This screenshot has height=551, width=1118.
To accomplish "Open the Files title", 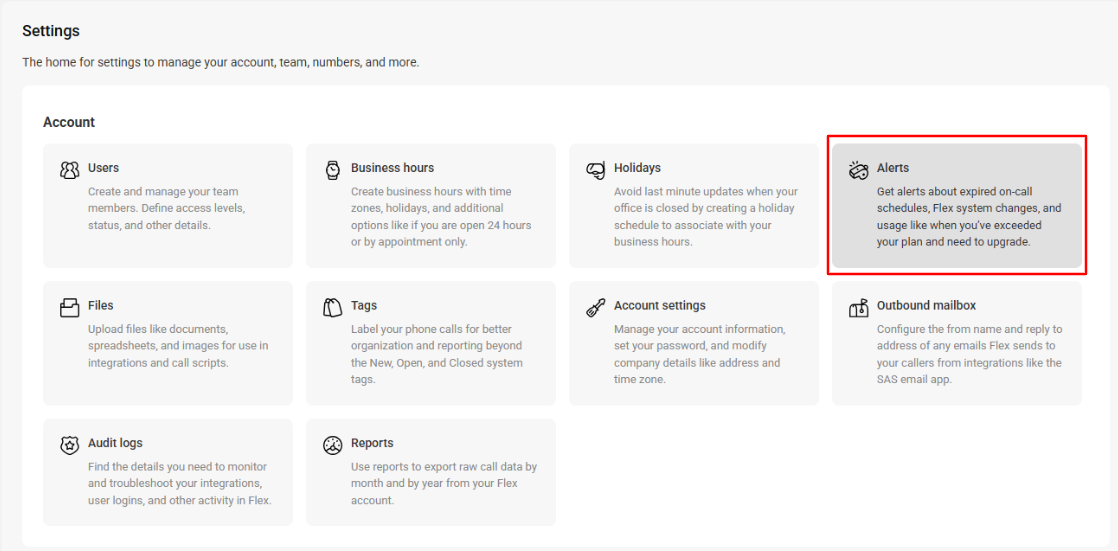I will (x=101, y=305).
